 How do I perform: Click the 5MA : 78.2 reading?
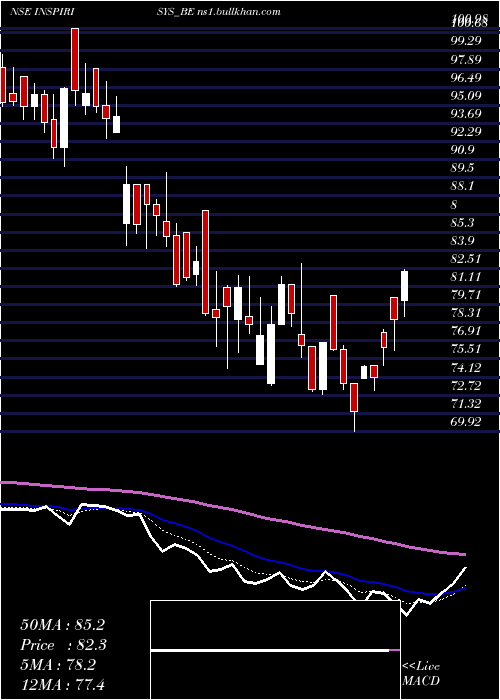58,666
